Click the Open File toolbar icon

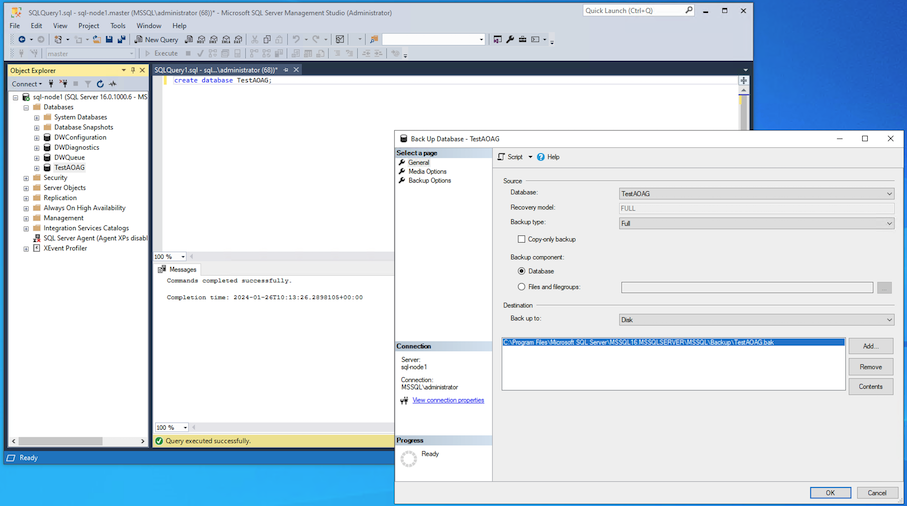[x=97, y=39]
